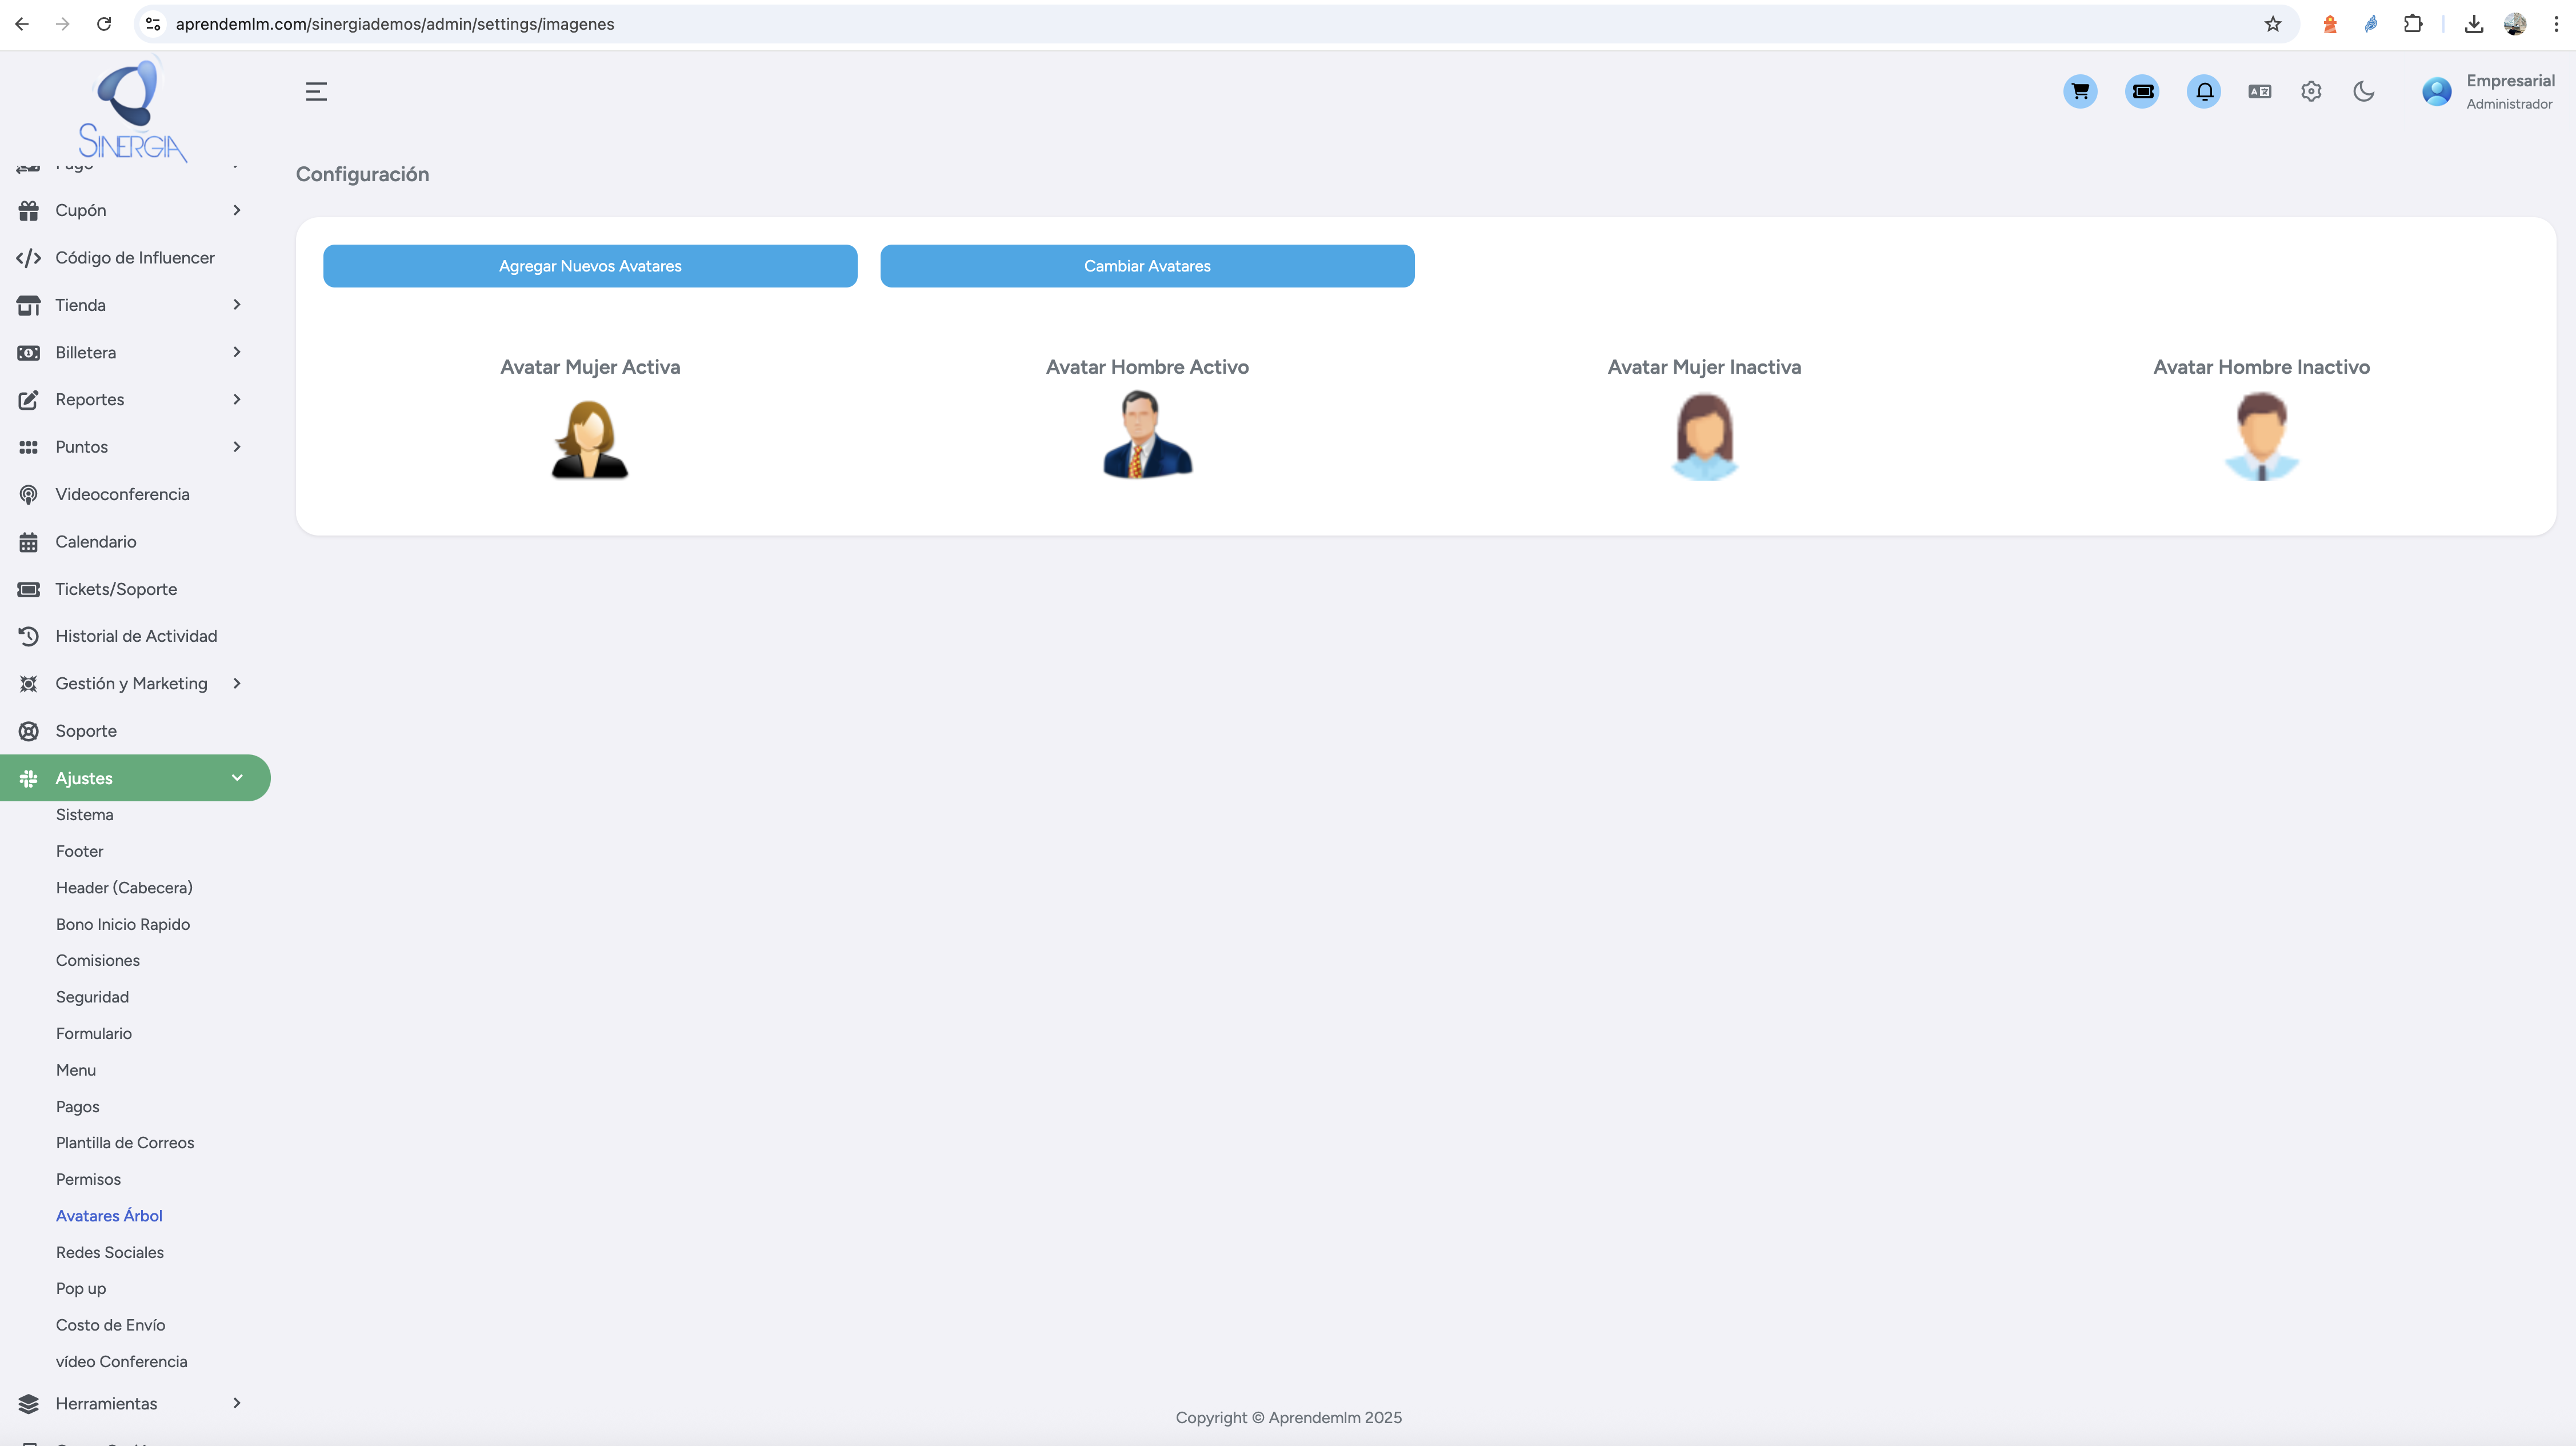Click Agregar Nuevos Avatares button
The height and width of the screenshot is (1446, 2576).
pyautogui.click(x=590, y=266)
